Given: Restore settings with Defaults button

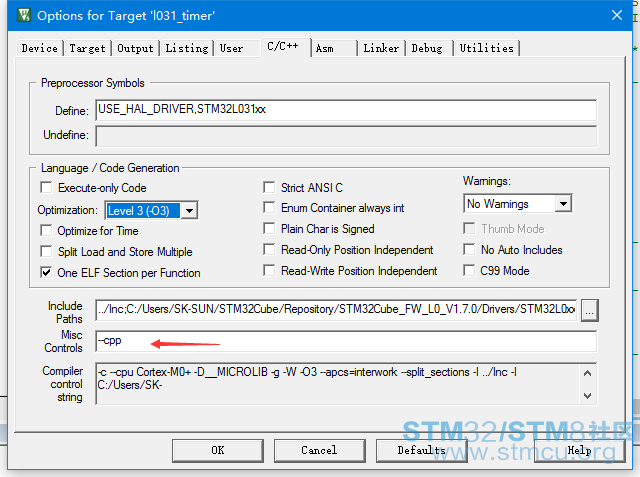Looking at the screenshot, I should point(422,450).
